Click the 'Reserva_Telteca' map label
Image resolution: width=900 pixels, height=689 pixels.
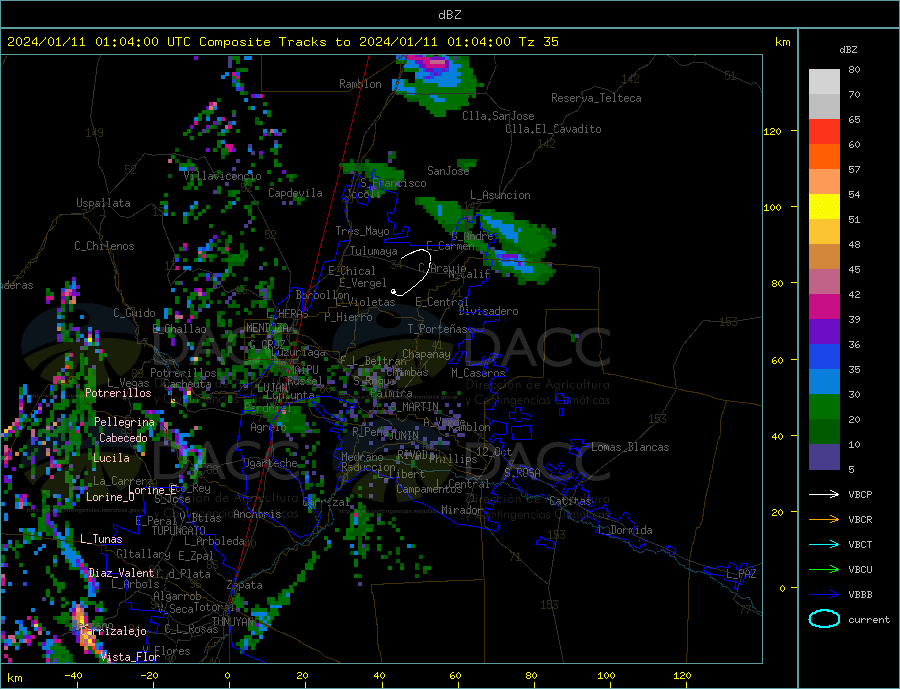pos(596,98)
